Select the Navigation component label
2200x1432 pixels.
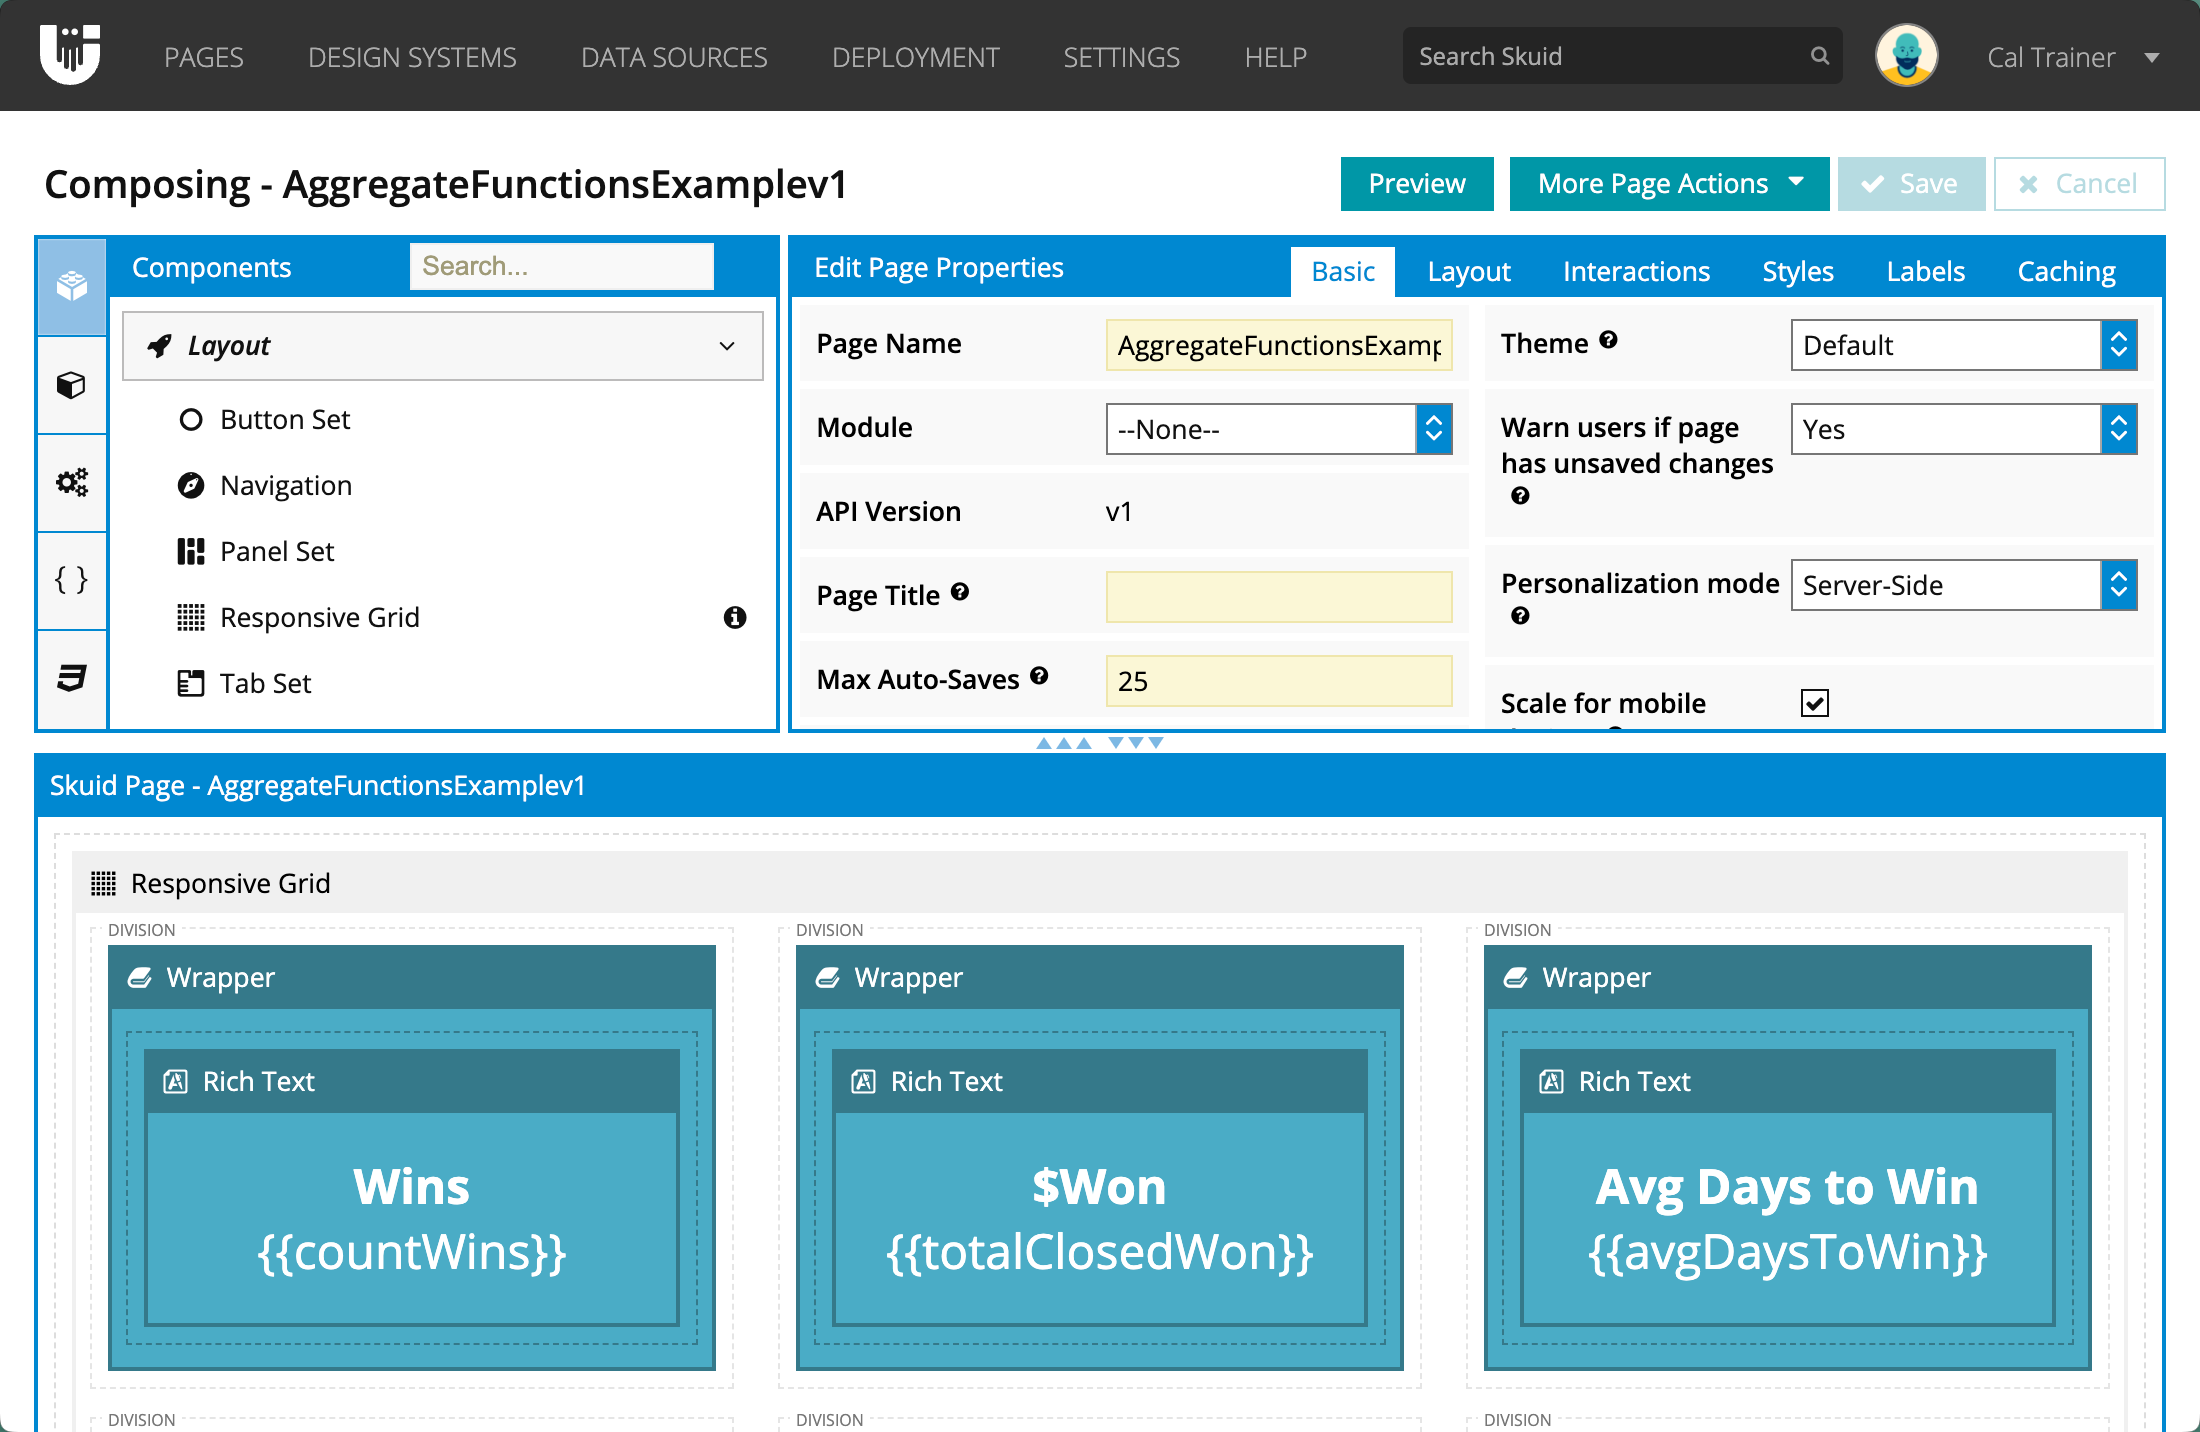286,486
